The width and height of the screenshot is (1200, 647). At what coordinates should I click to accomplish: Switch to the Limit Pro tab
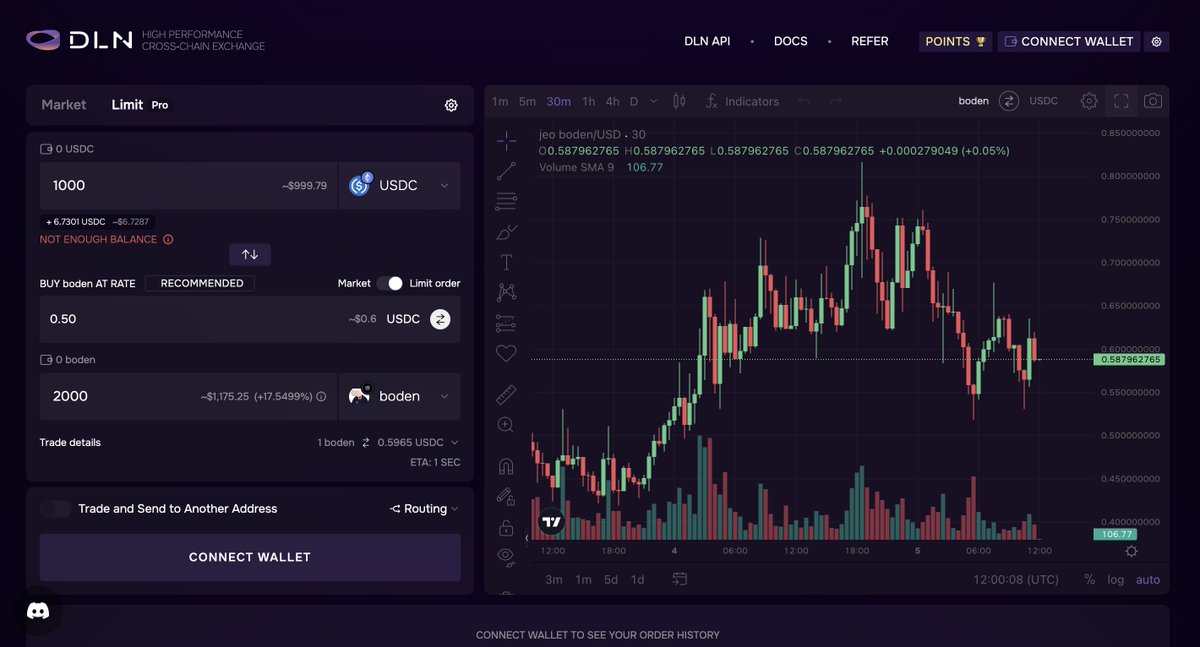[140, 105]
